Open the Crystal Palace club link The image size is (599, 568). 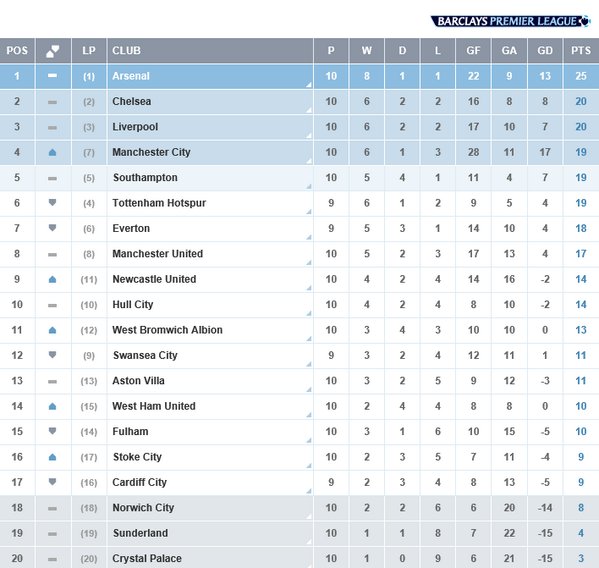(x=147, y=558)
